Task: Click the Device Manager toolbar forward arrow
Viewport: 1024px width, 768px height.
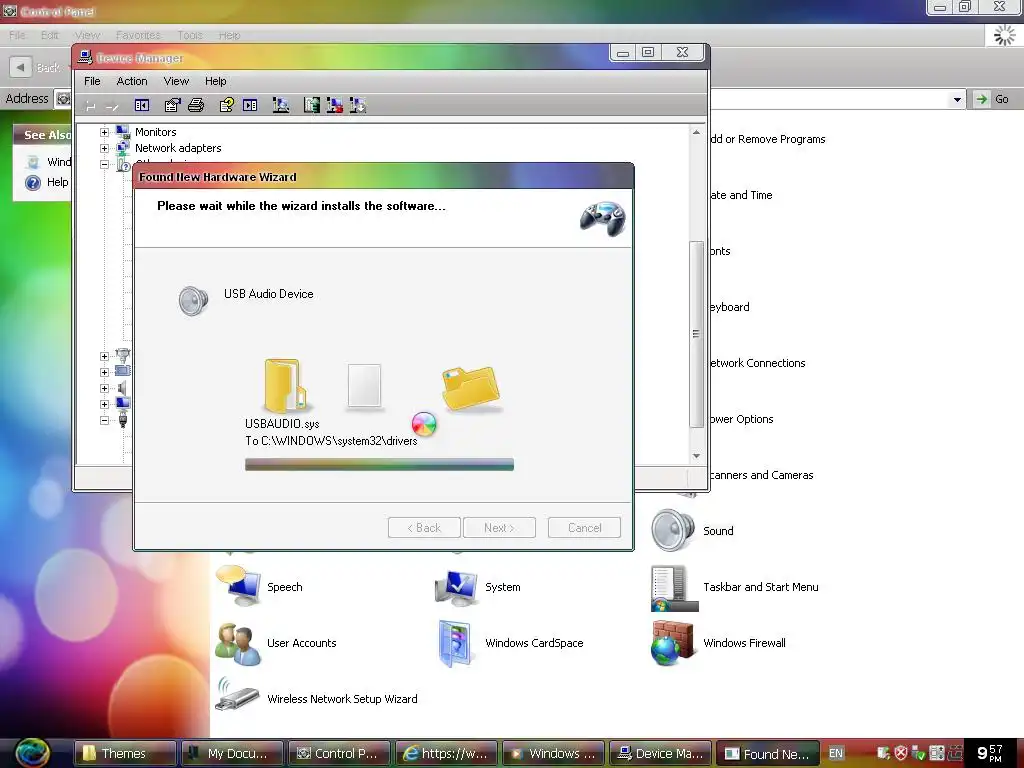Action: tap(112, 106)
